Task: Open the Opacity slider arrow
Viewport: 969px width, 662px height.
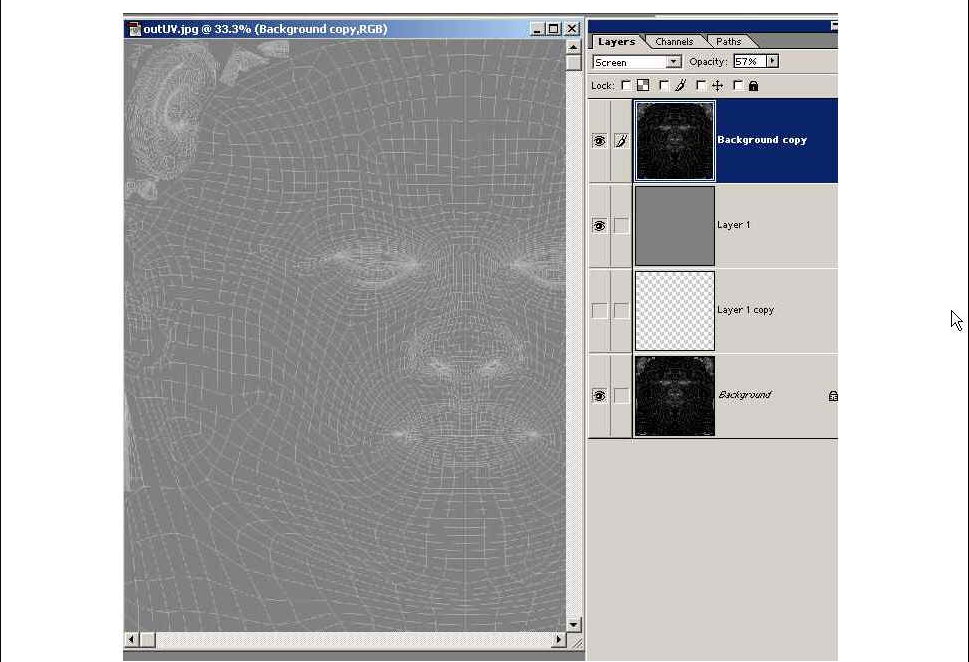Action: (772, 61)
